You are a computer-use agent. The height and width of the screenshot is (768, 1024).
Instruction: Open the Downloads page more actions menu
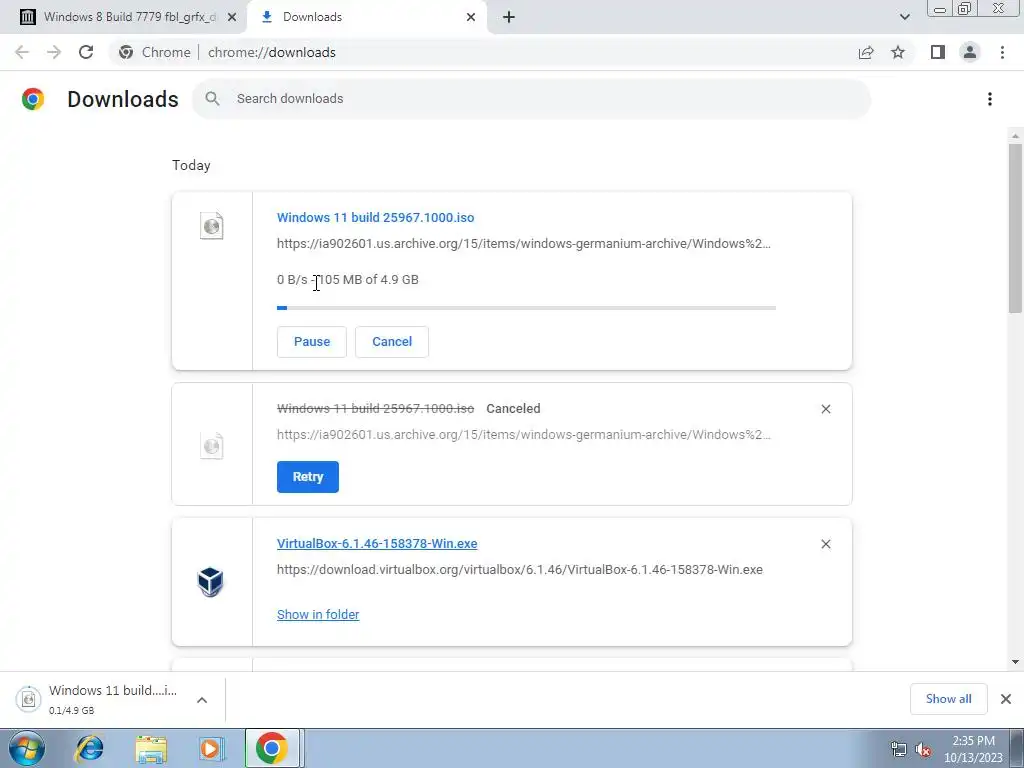point(990,99)
